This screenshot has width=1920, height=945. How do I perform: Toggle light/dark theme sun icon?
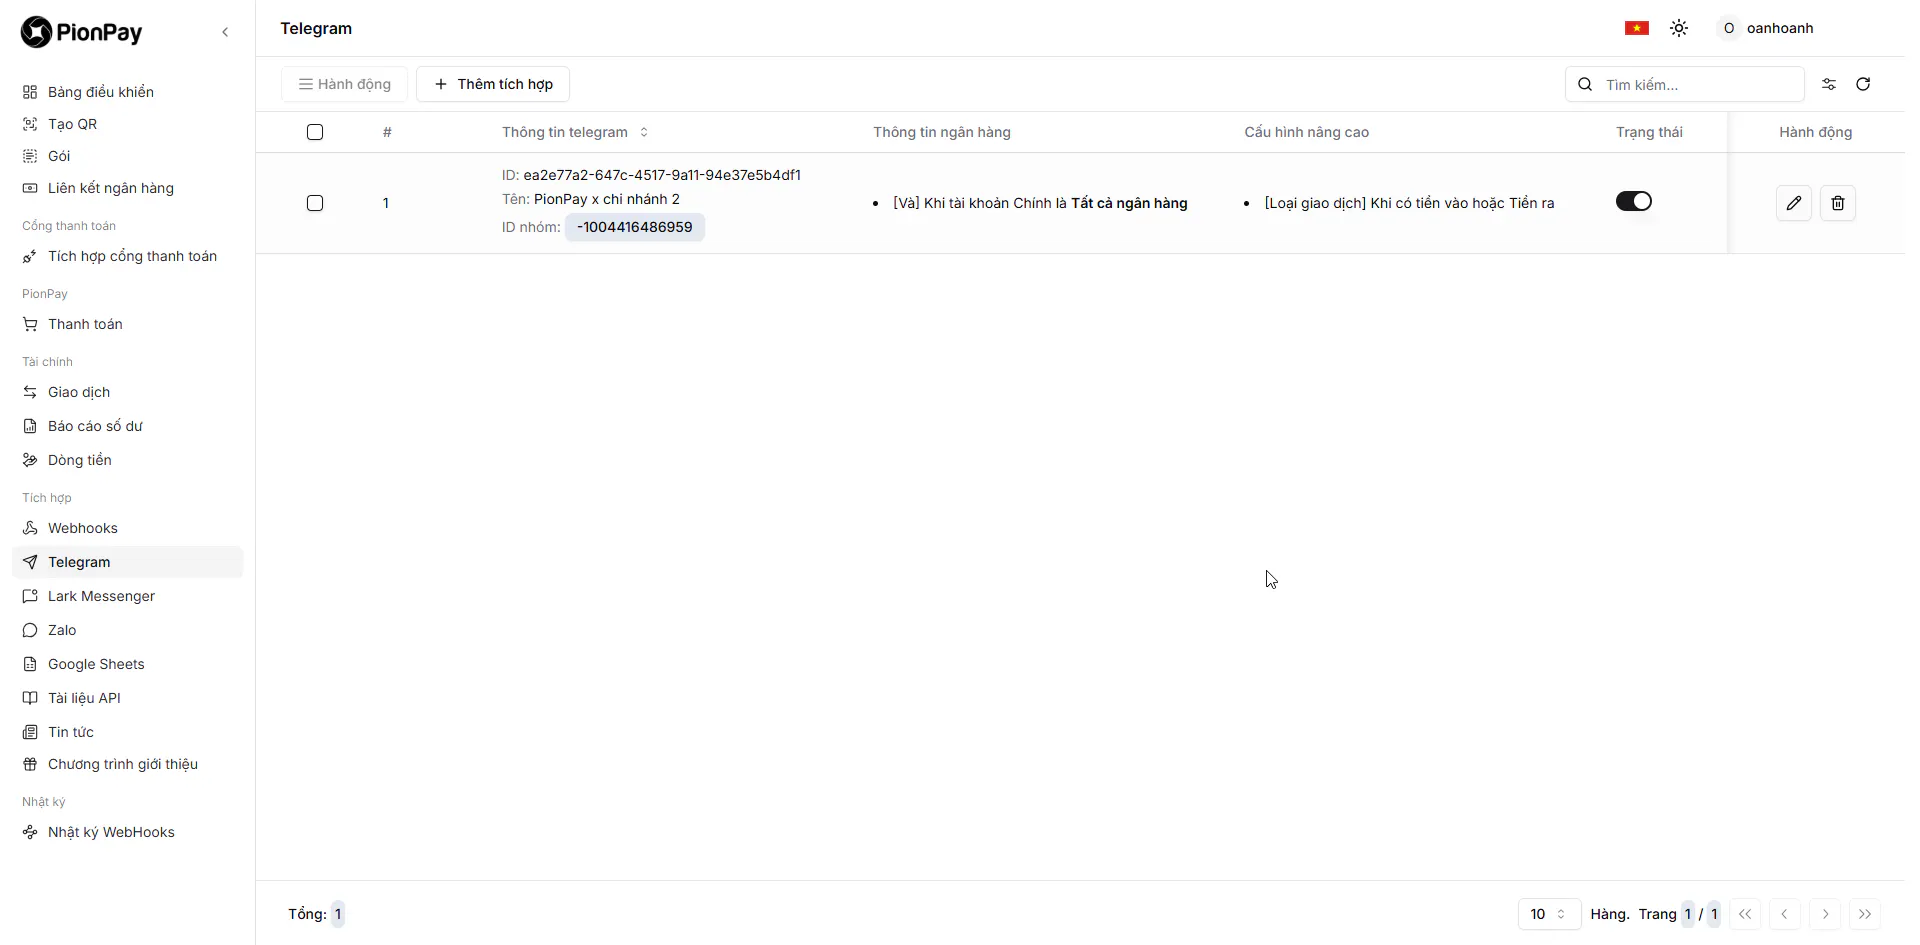pyautogui.click(x=1679, y=28)
